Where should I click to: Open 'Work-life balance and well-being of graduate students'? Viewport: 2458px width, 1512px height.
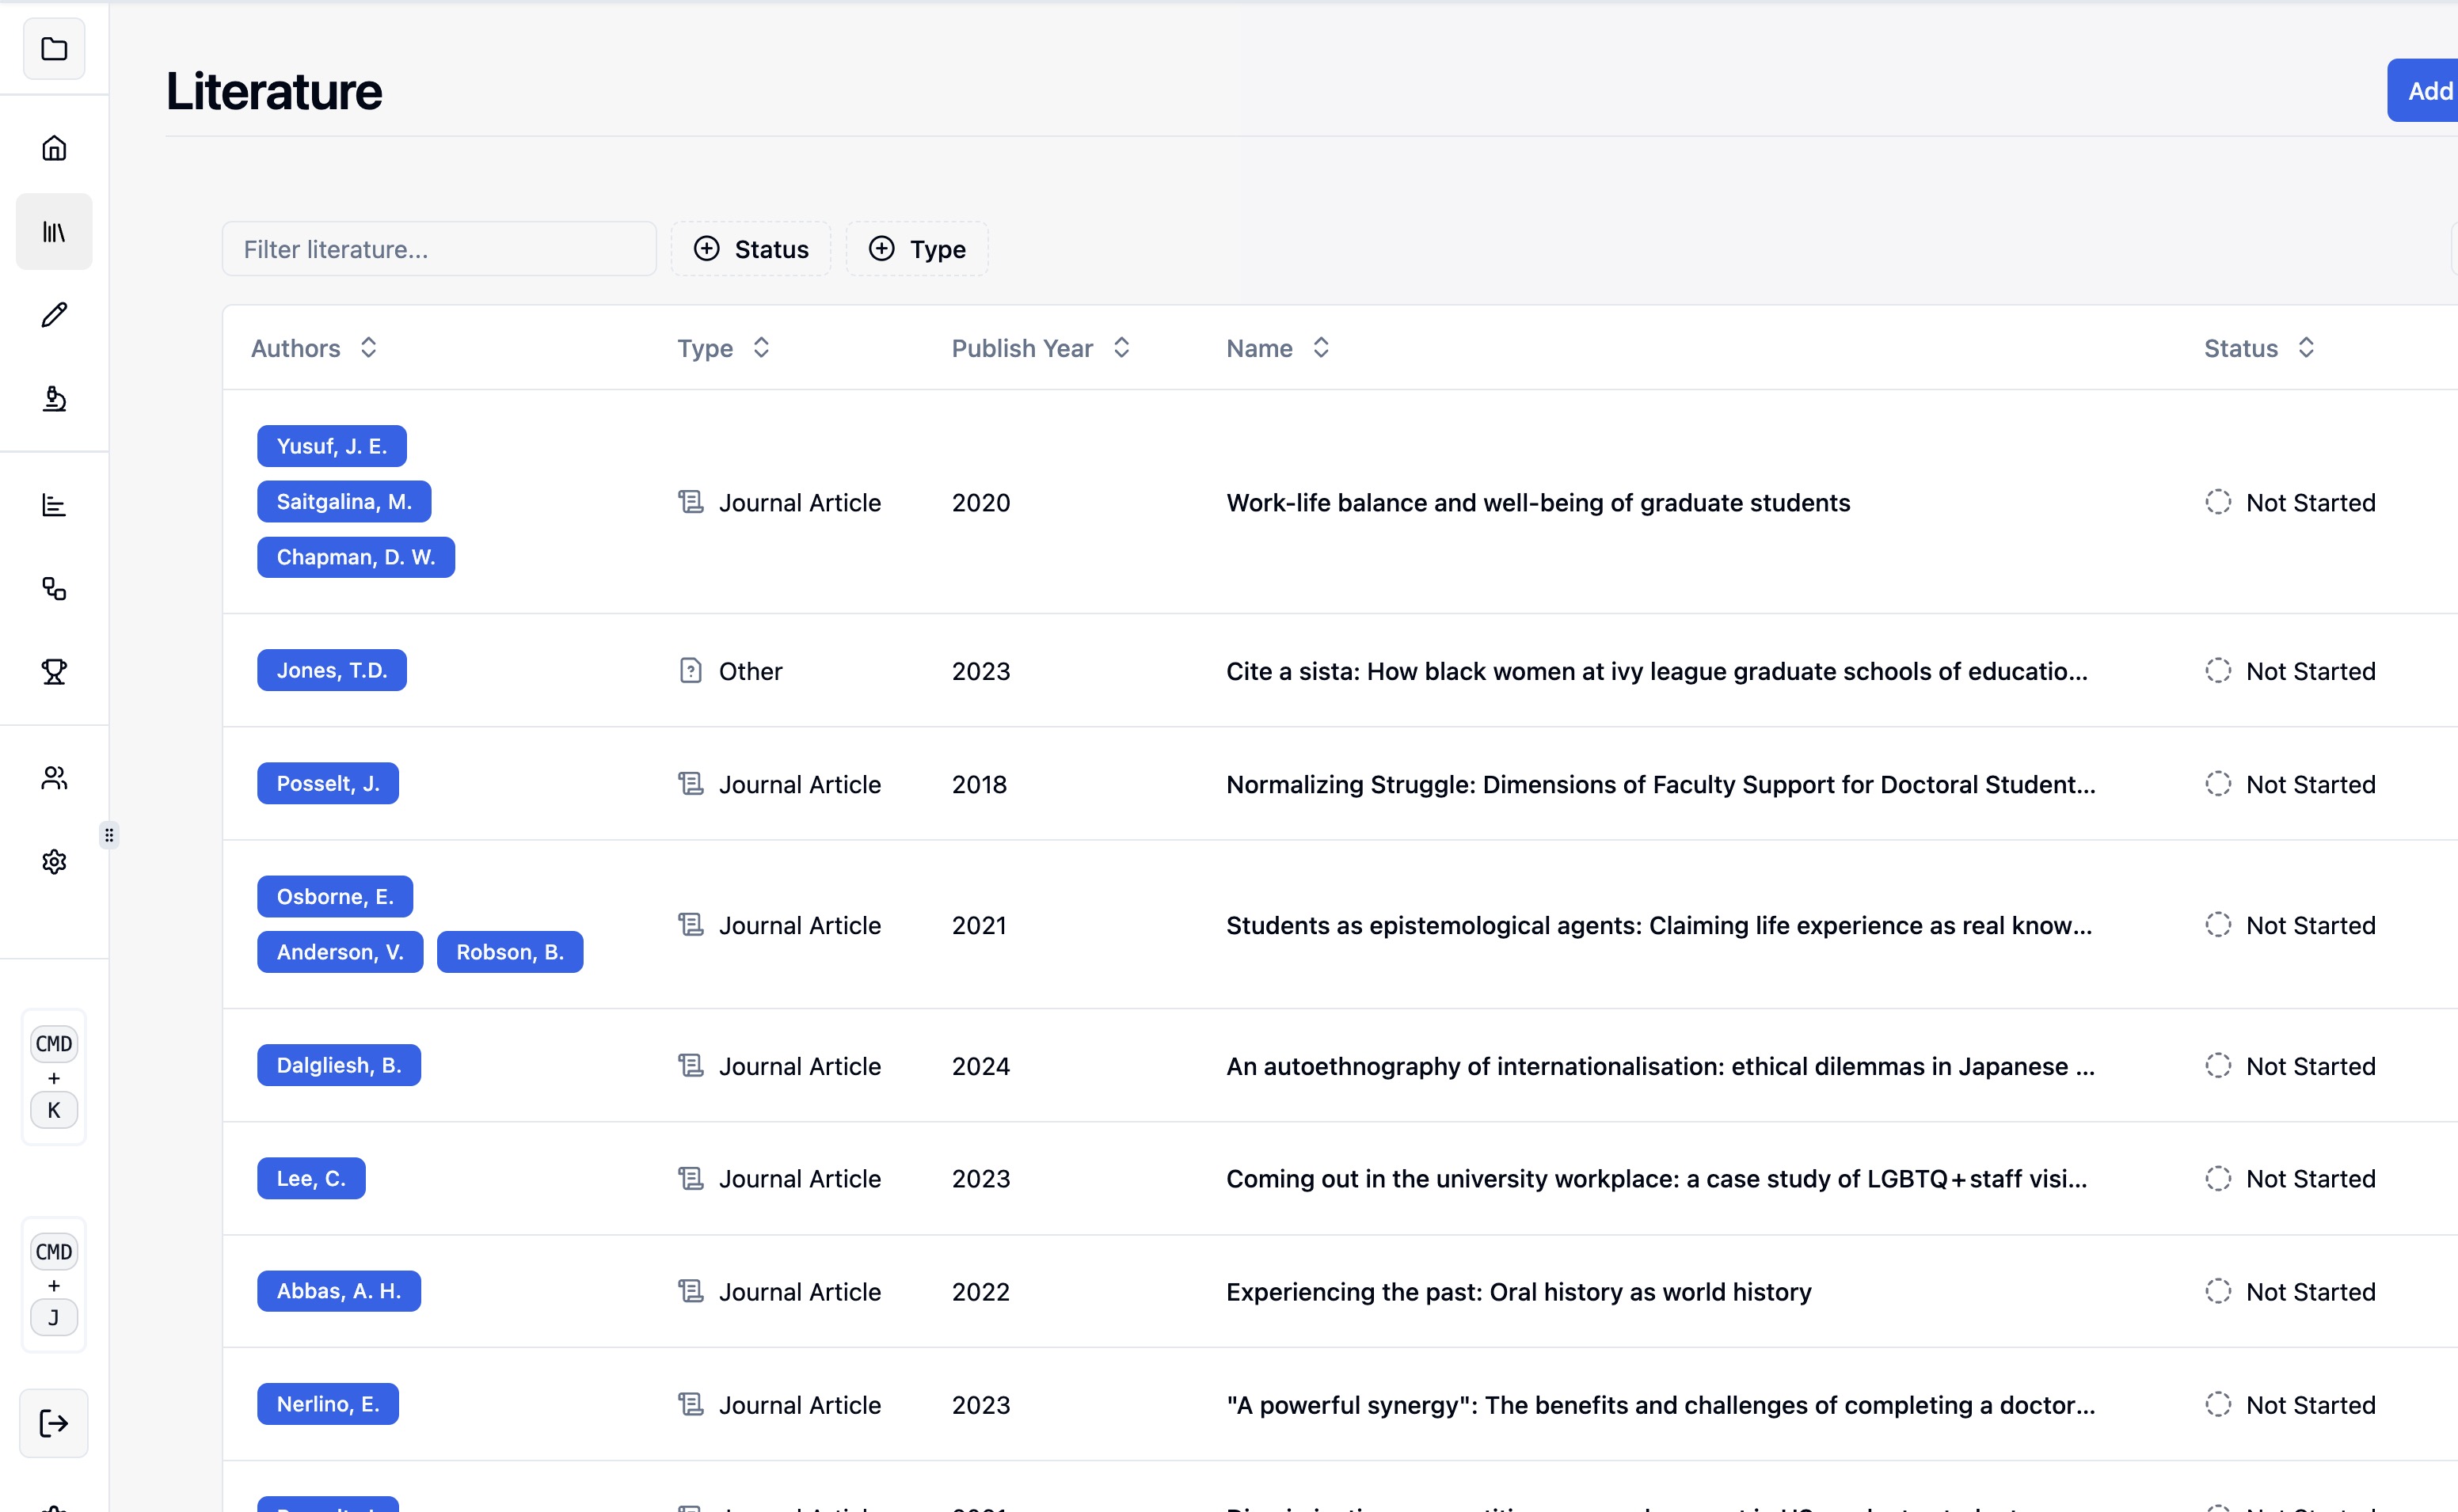[x=1538, y=503]
